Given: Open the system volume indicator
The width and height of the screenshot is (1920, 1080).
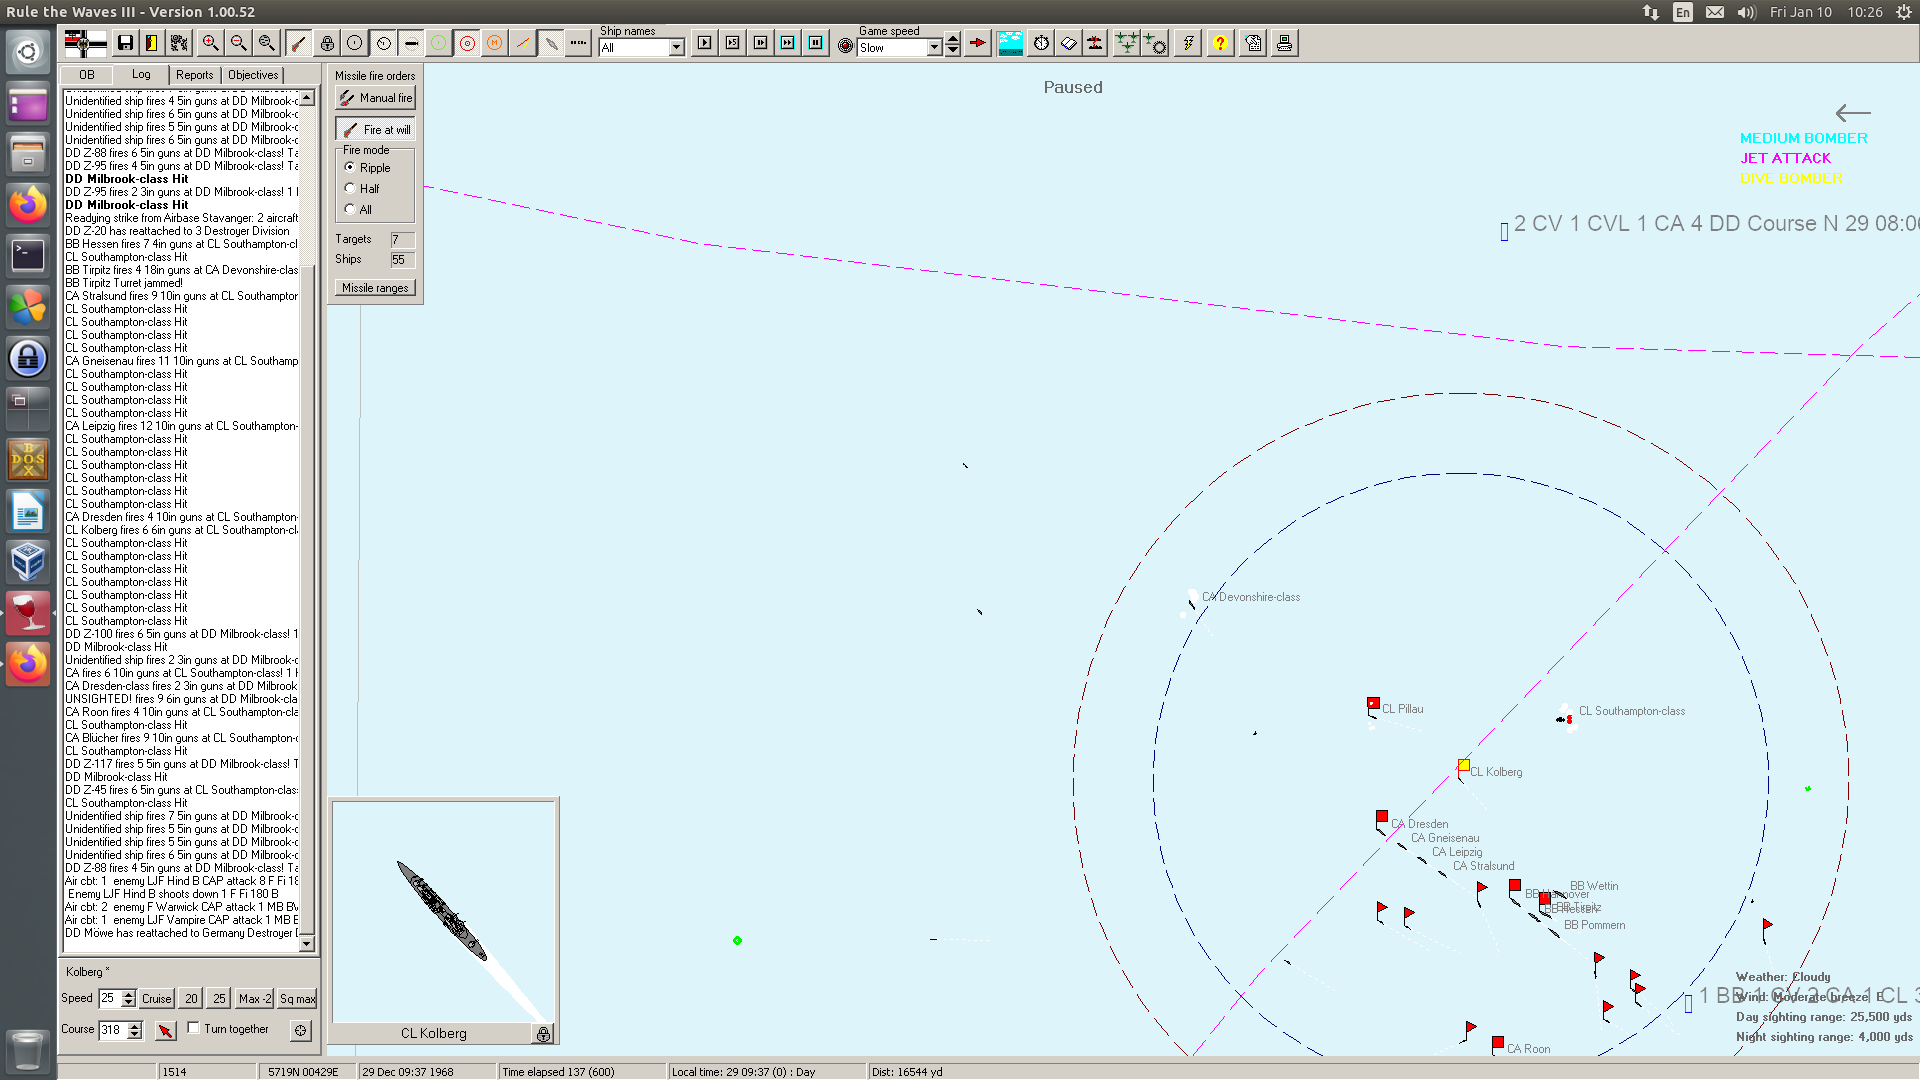Looking at the screenshot, I should click(1746, 12).
